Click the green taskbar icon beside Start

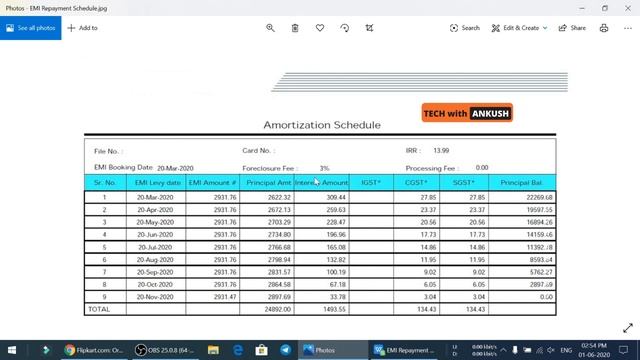tap(46, 350)
